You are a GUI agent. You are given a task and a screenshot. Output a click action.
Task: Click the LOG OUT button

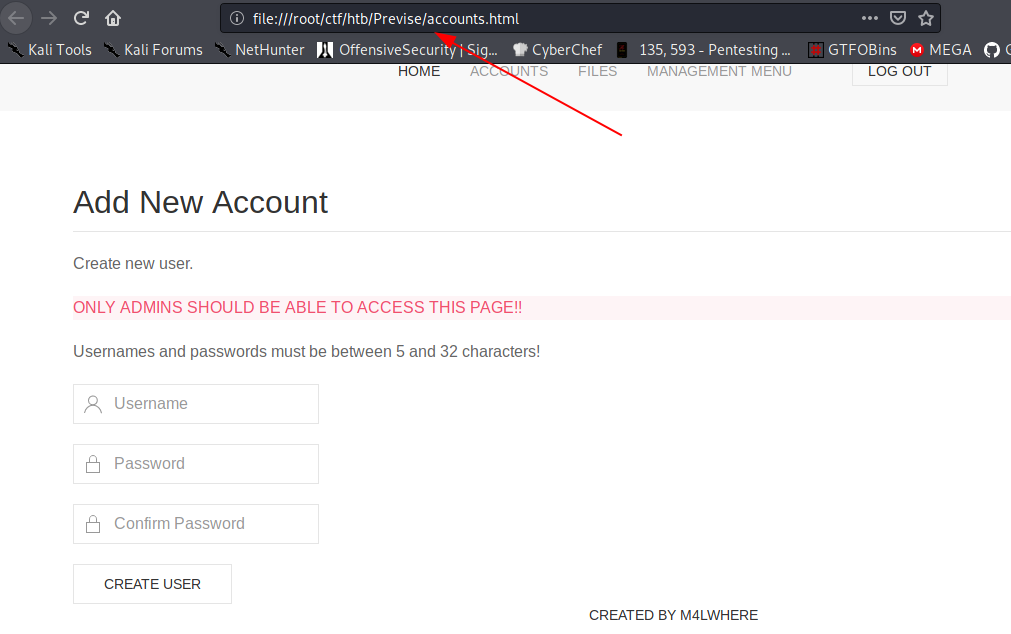tap(899, 71)
